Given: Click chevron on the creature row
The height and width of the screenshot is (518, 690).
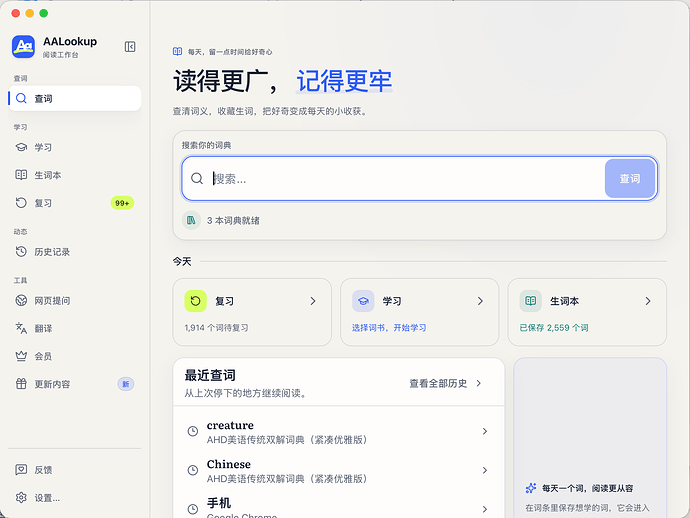Looking at the screenshot, I should click(x=484, y=431).
